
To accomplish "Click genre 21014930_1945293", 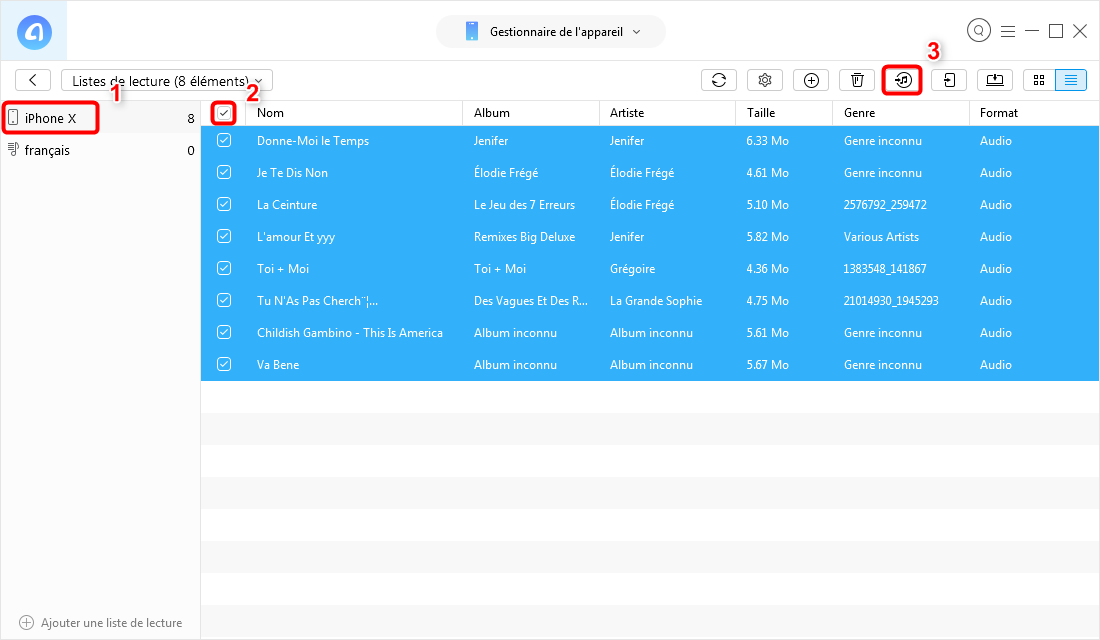I will click(891, 300).
